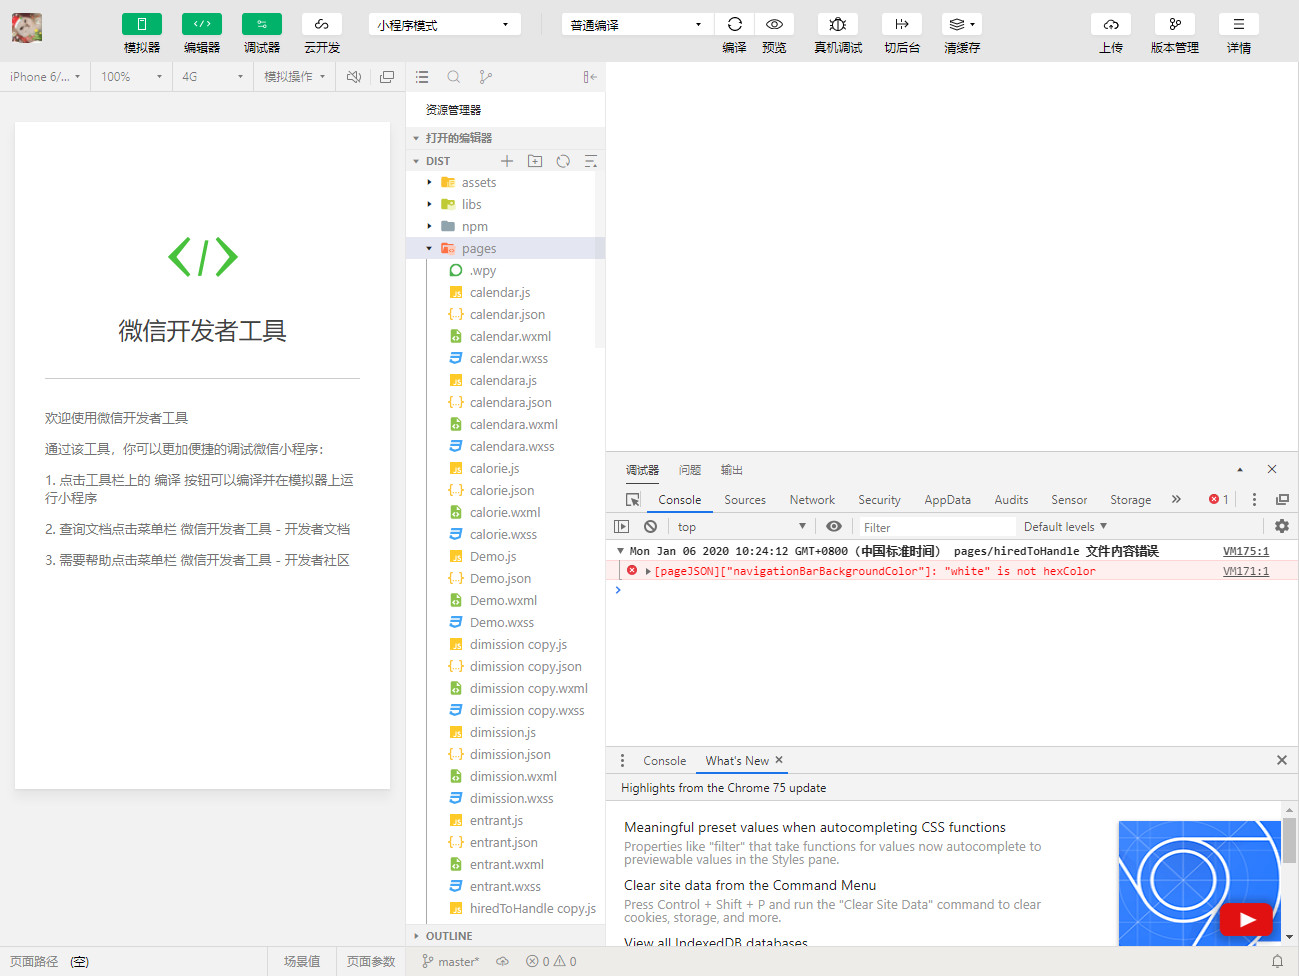Open version management (版本管理)

coord(1175,24)
